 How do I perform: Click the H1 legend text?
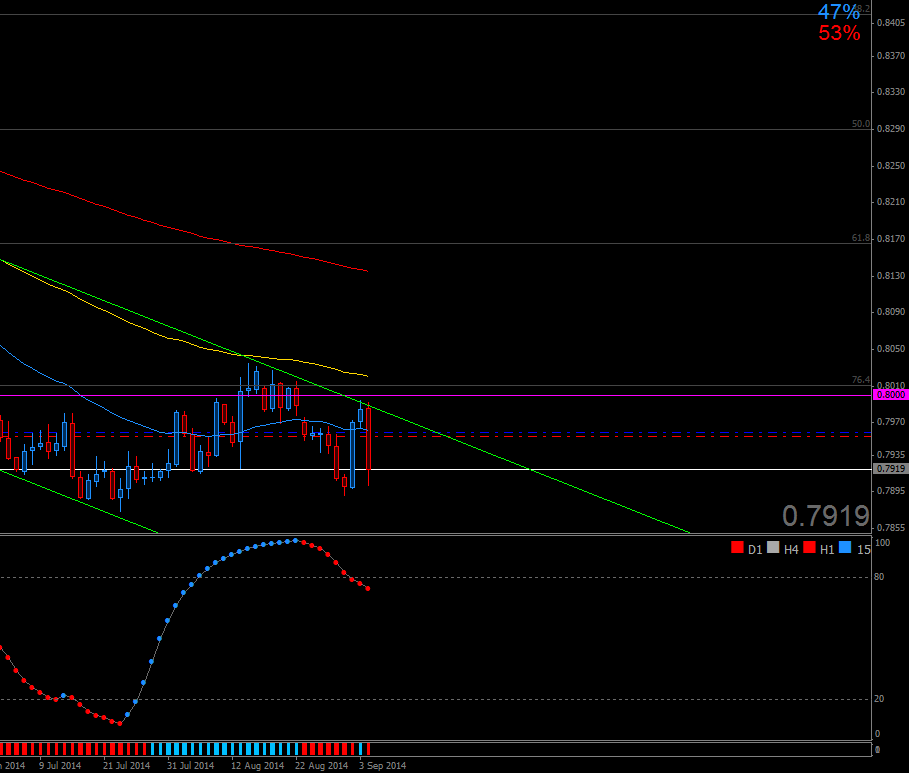pyautogui.click(x=827, y=550)
